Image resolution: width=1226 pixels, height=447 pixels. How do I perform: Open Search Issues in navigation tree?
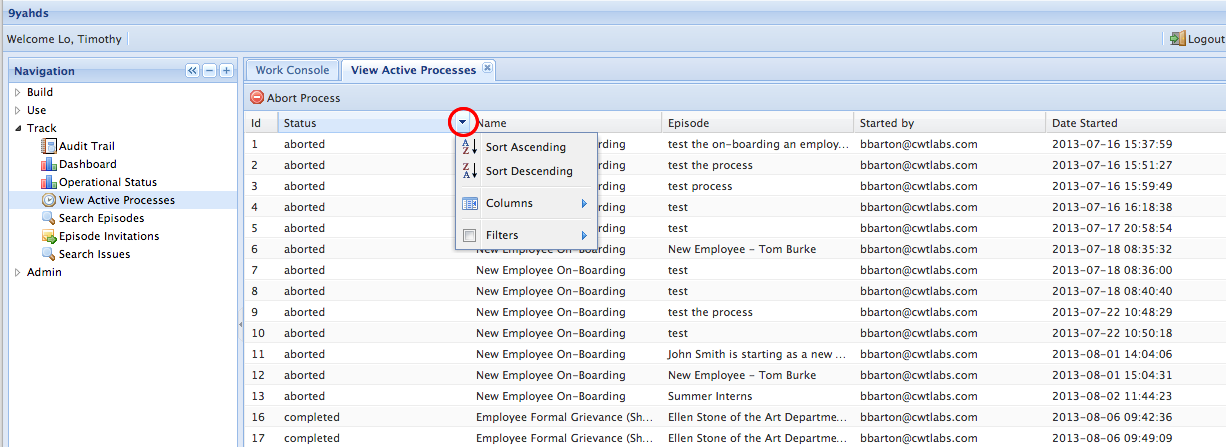pyautogui.click(x=94, y=254)
